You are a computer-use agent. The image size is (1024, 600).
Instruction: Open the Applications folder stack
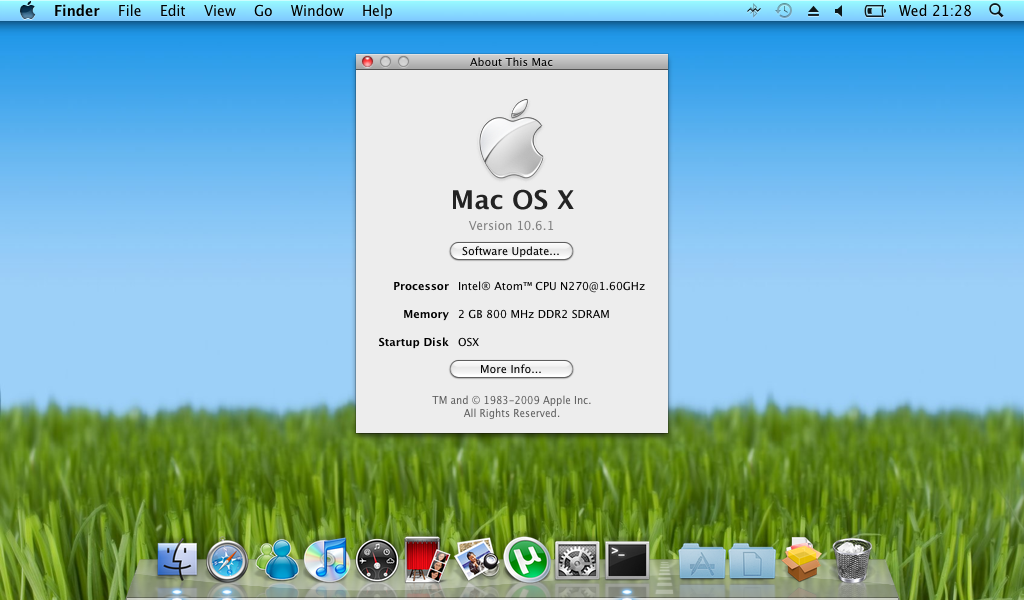[x=702, y=561]
